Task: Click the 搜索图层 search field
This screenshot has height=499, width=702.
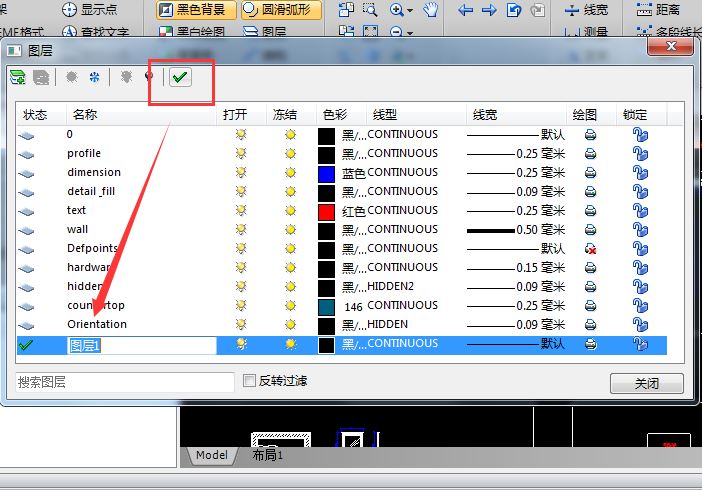Action: (x=125, y=382)
